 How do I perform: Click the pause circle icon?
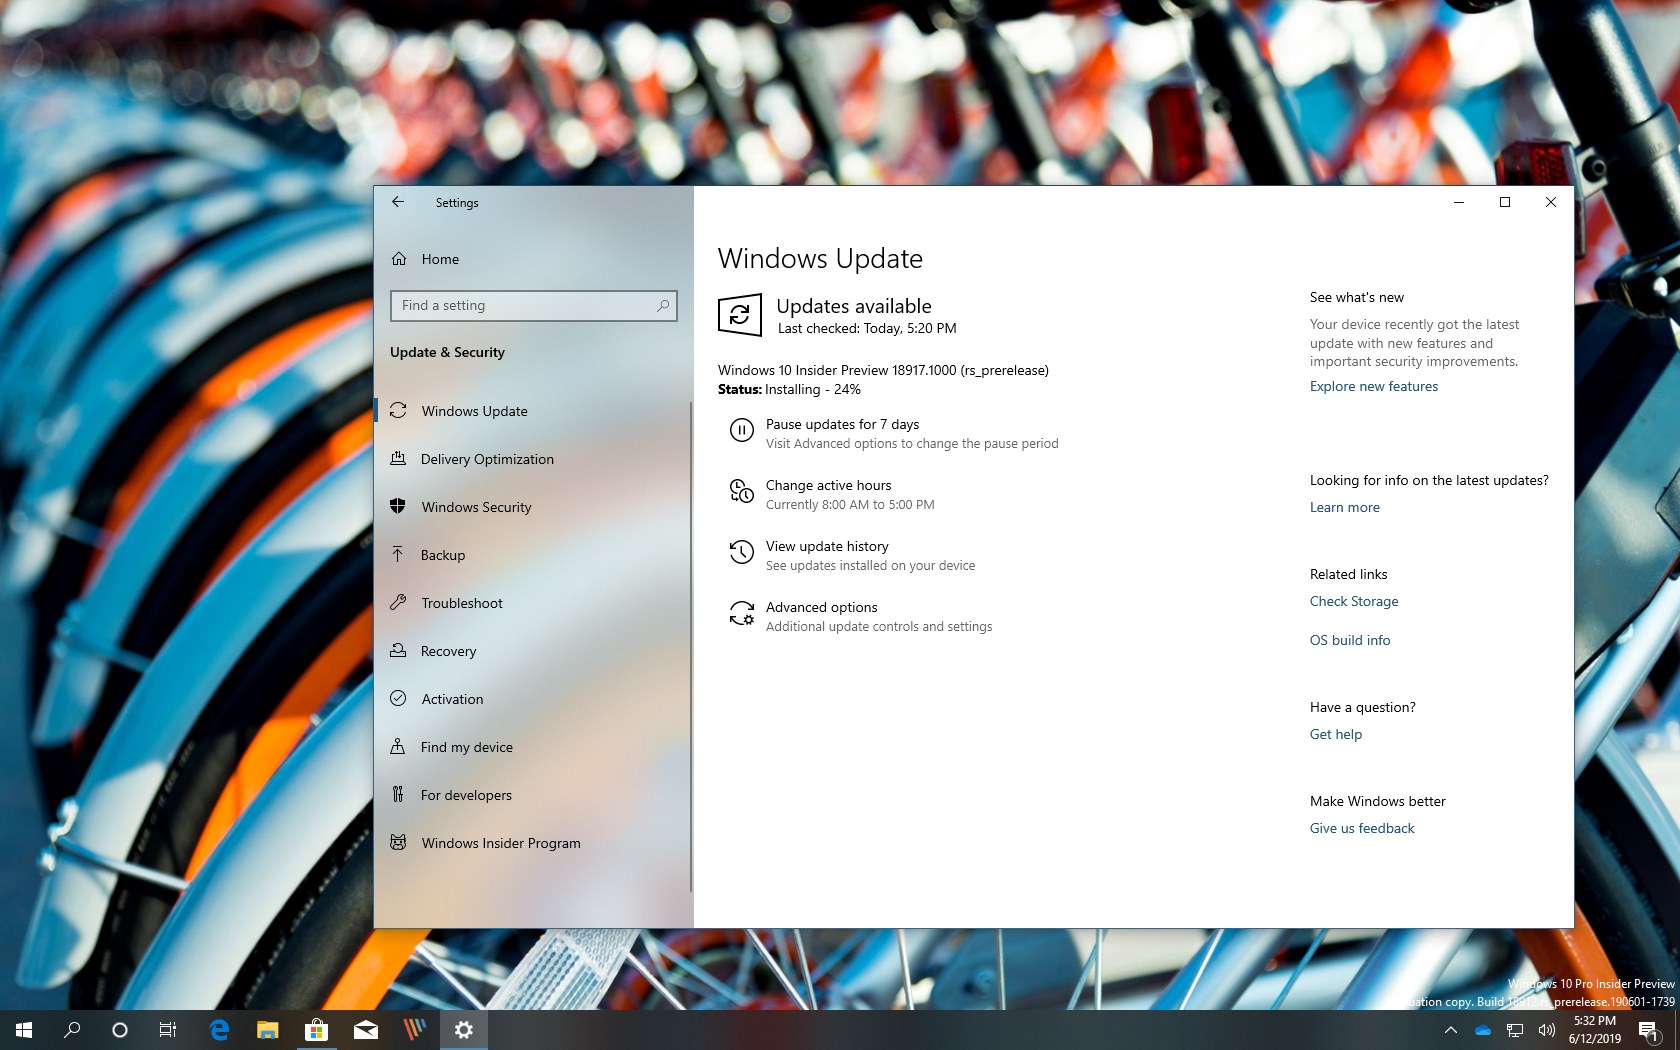click(x=741, y=430)
